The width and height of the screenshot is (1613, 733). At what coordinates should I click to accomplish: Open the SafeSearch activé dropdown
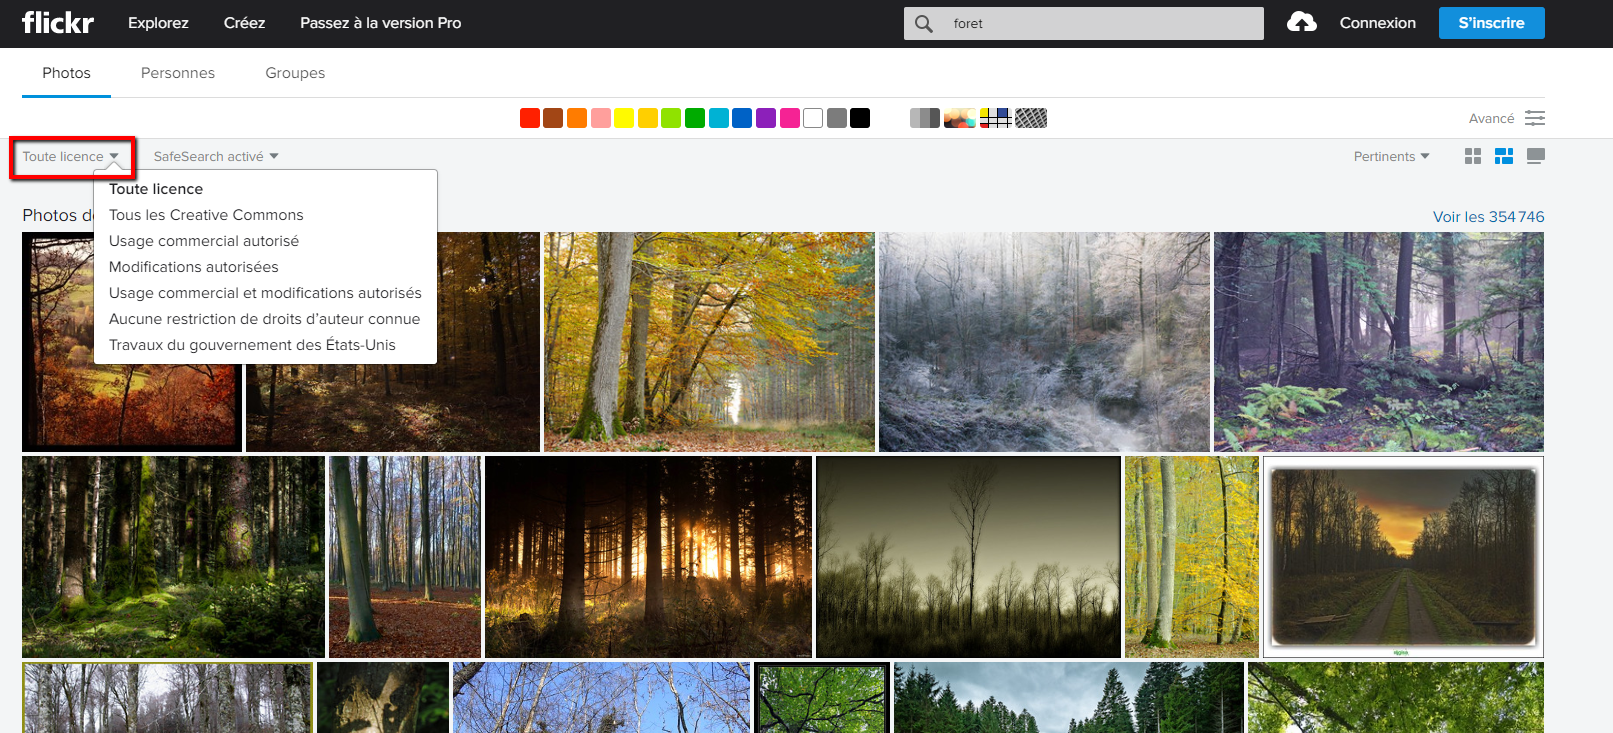click(x=215, y=157)
